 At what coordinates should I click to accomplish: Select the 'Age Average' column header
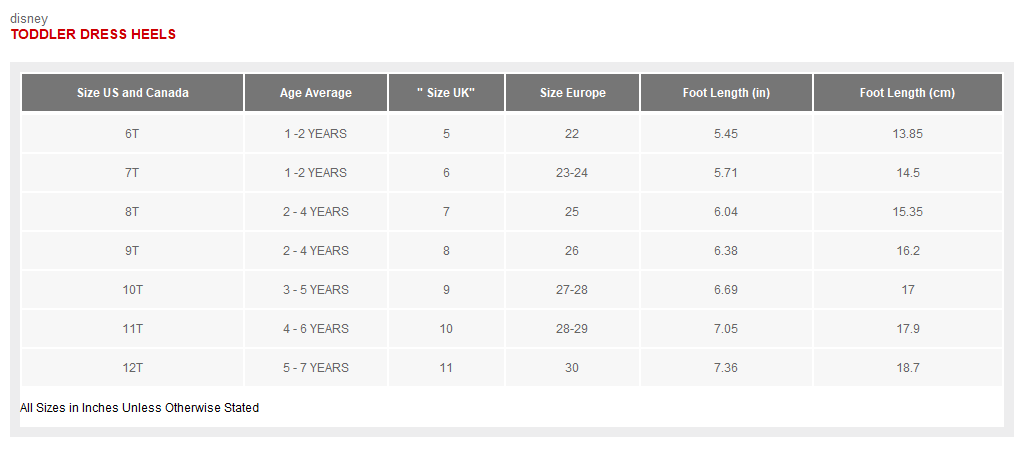pyautogui.click(x=315, y=93)
